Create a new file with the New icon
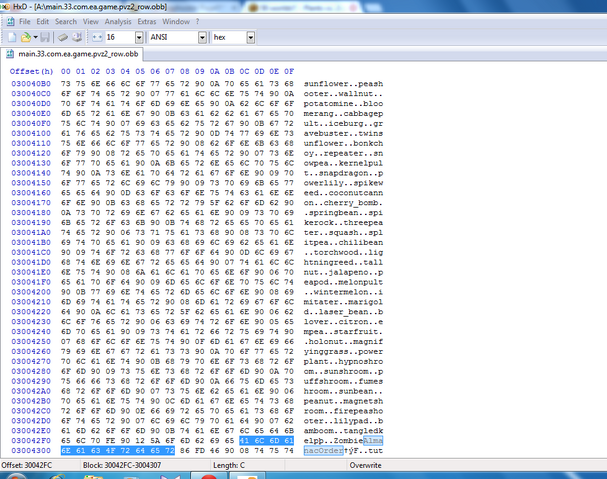607x479 pixels. [x=12, y=37]
